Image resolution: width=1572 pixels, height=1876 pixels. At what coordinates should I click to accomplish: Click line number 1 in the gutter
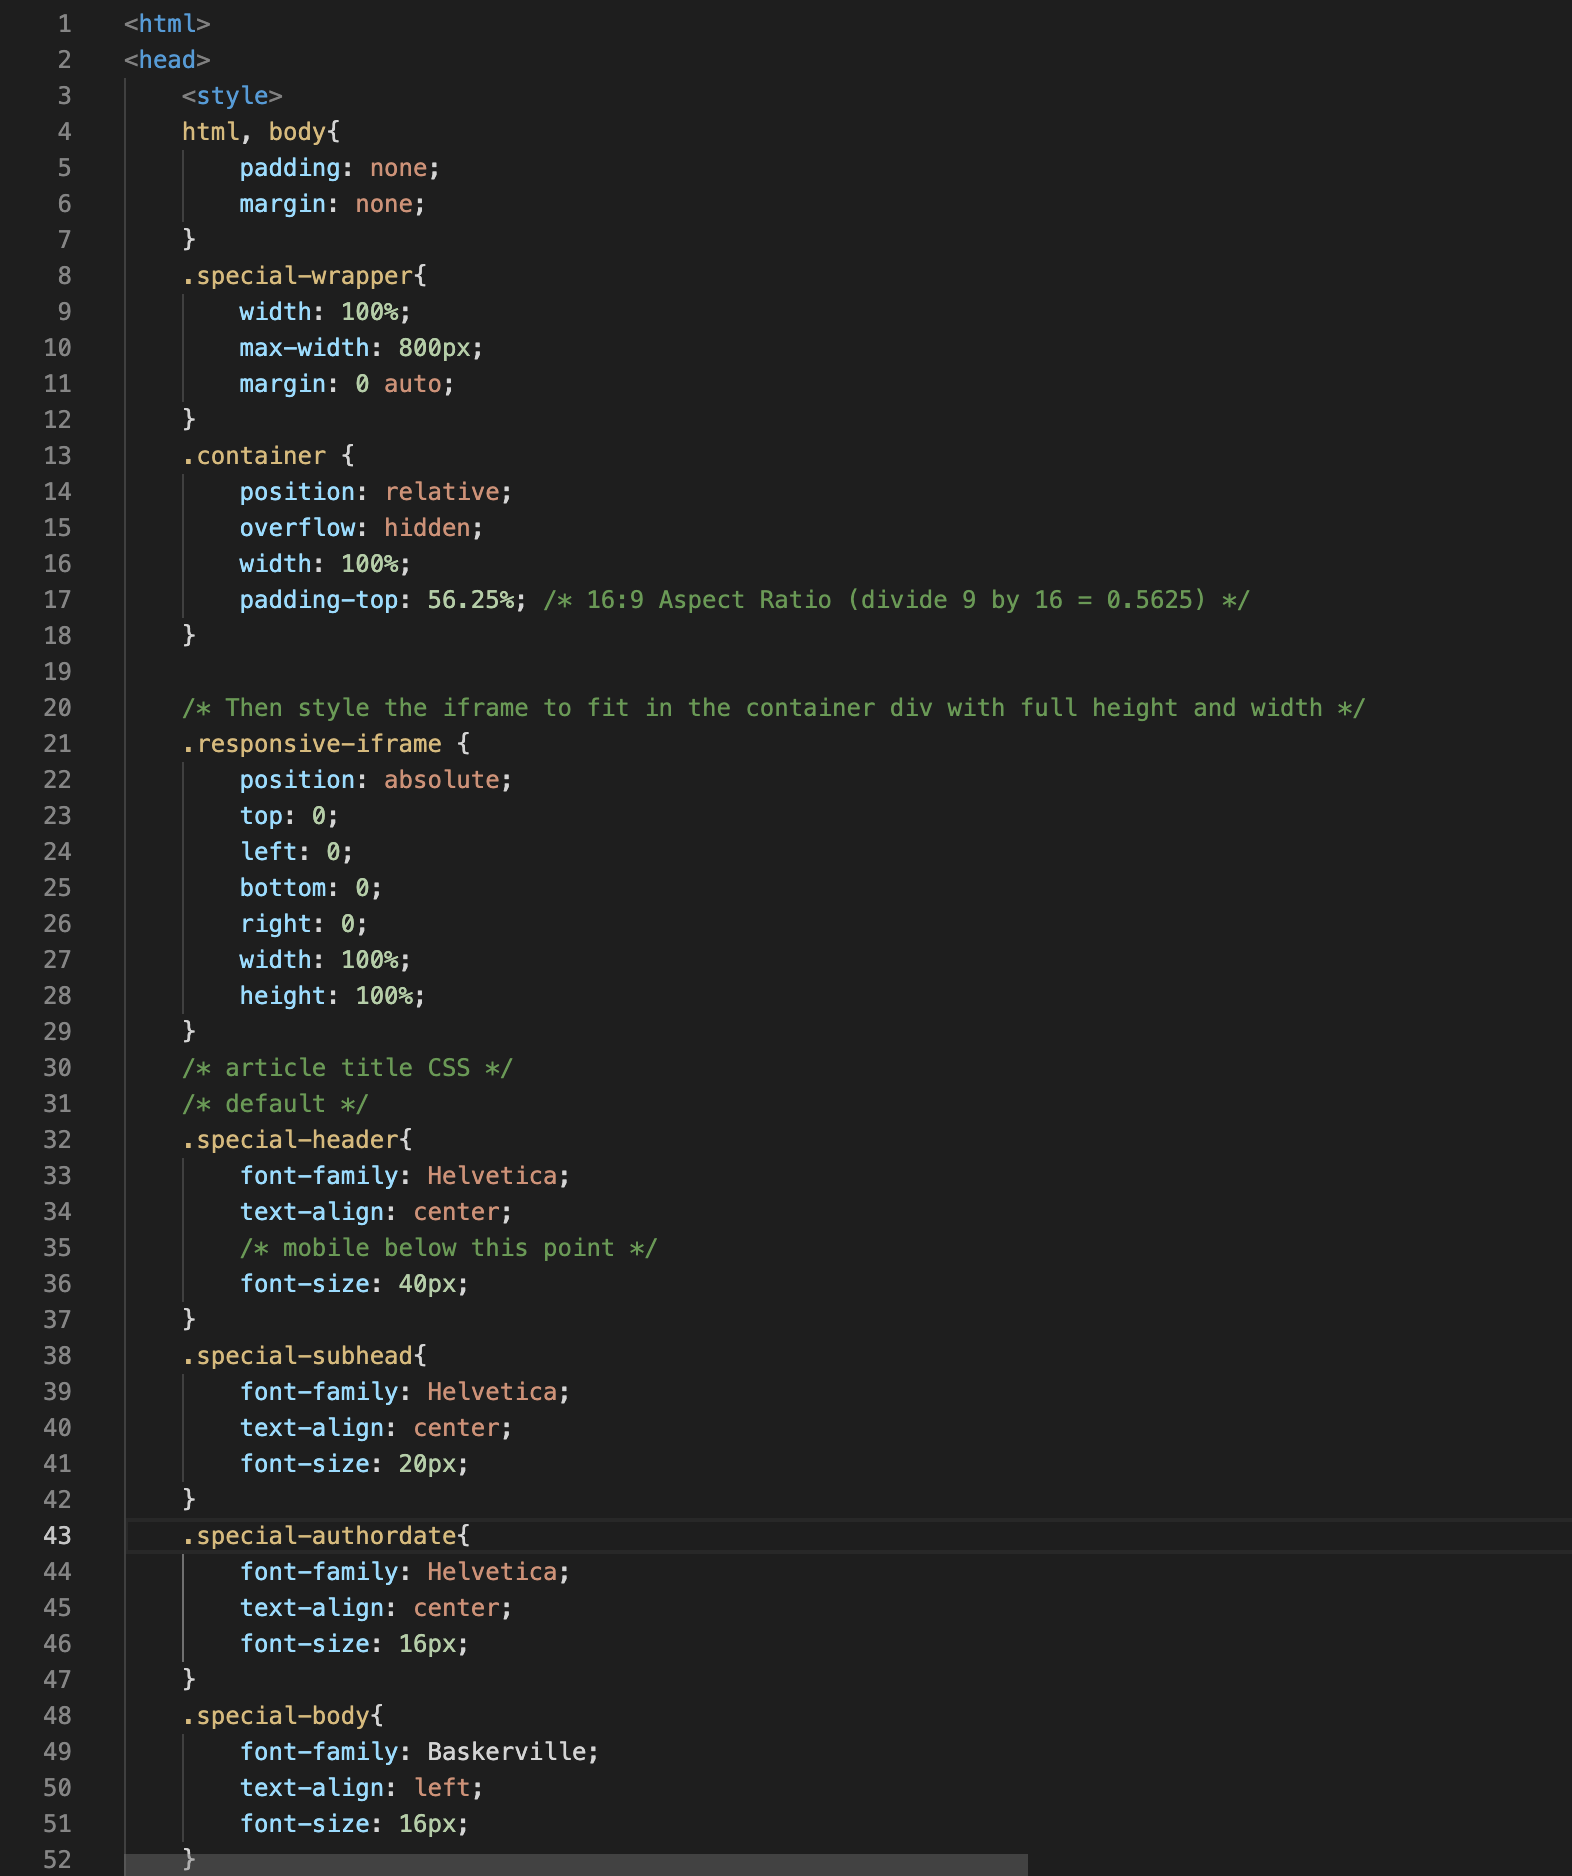pyautogui.click(x=64, y=23)
